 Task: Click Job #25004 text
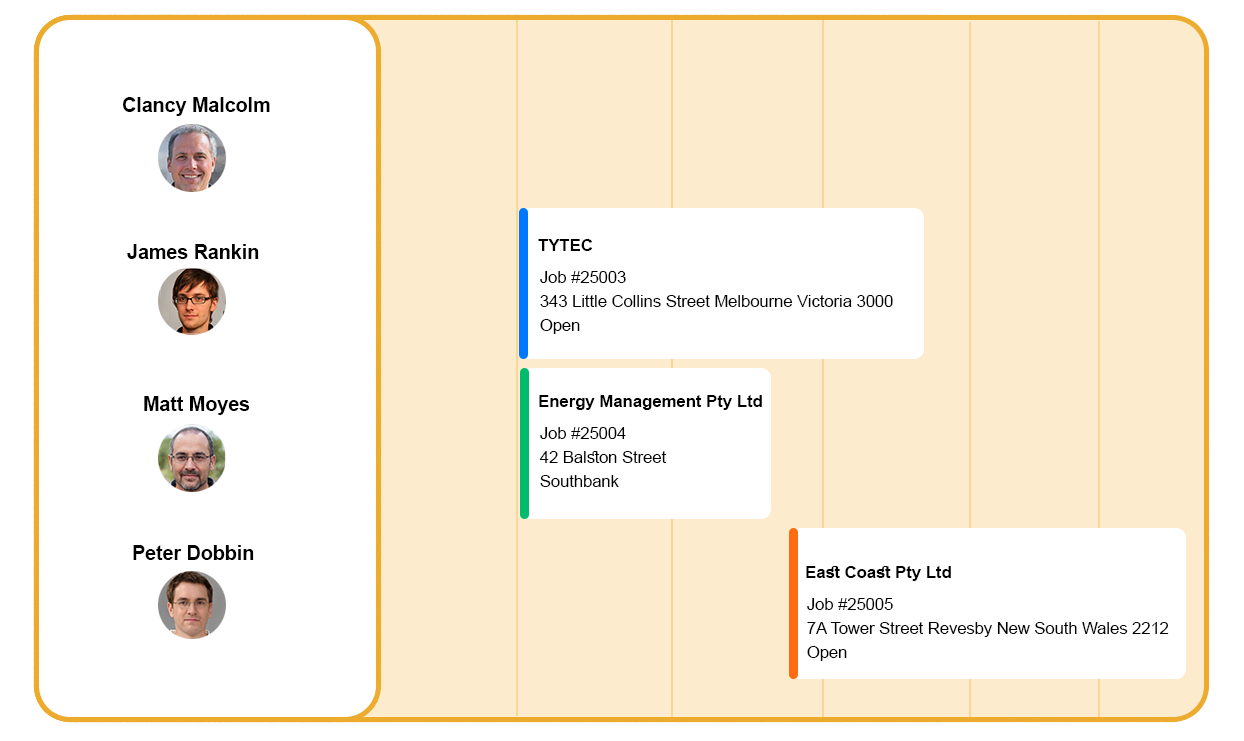583,433
